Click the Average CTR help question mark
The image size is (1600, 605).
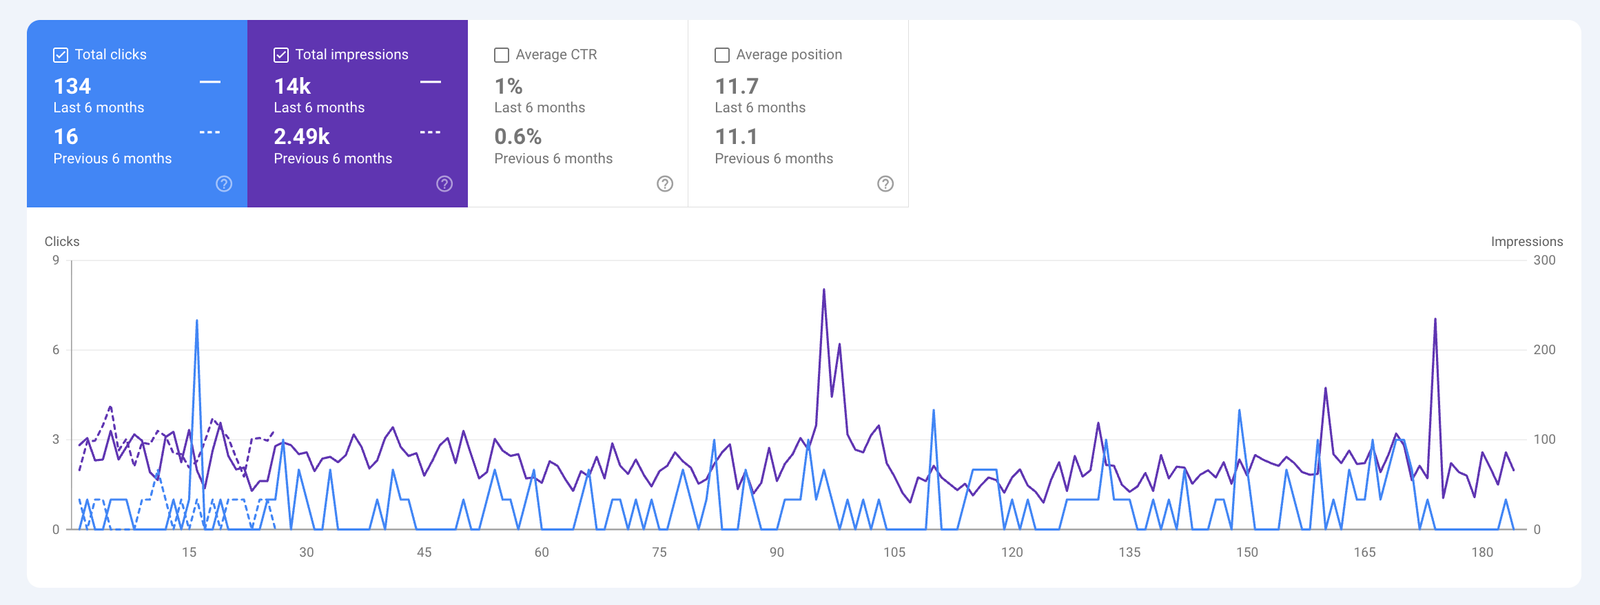coord(665,184)
